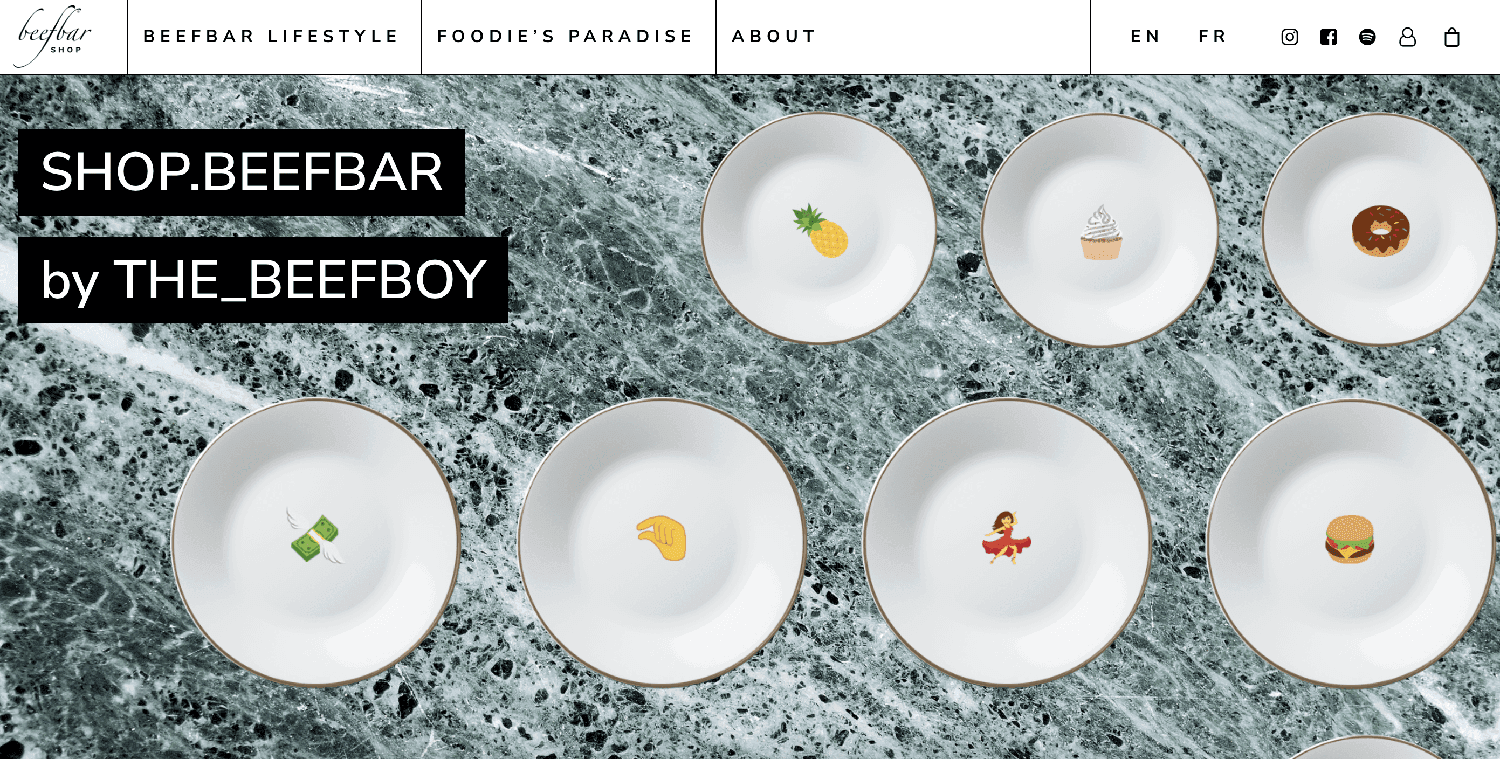Screen dimensions: 1500x759
Task: Open the shopping bag cart icon
Action: [1452, 37]
